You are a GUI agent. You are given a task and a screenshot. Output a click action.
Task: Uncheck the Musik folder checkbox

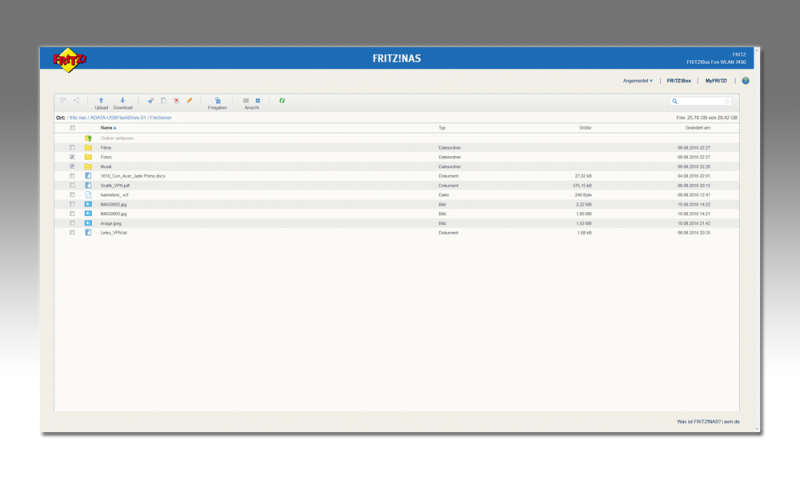tap(72, 166)
